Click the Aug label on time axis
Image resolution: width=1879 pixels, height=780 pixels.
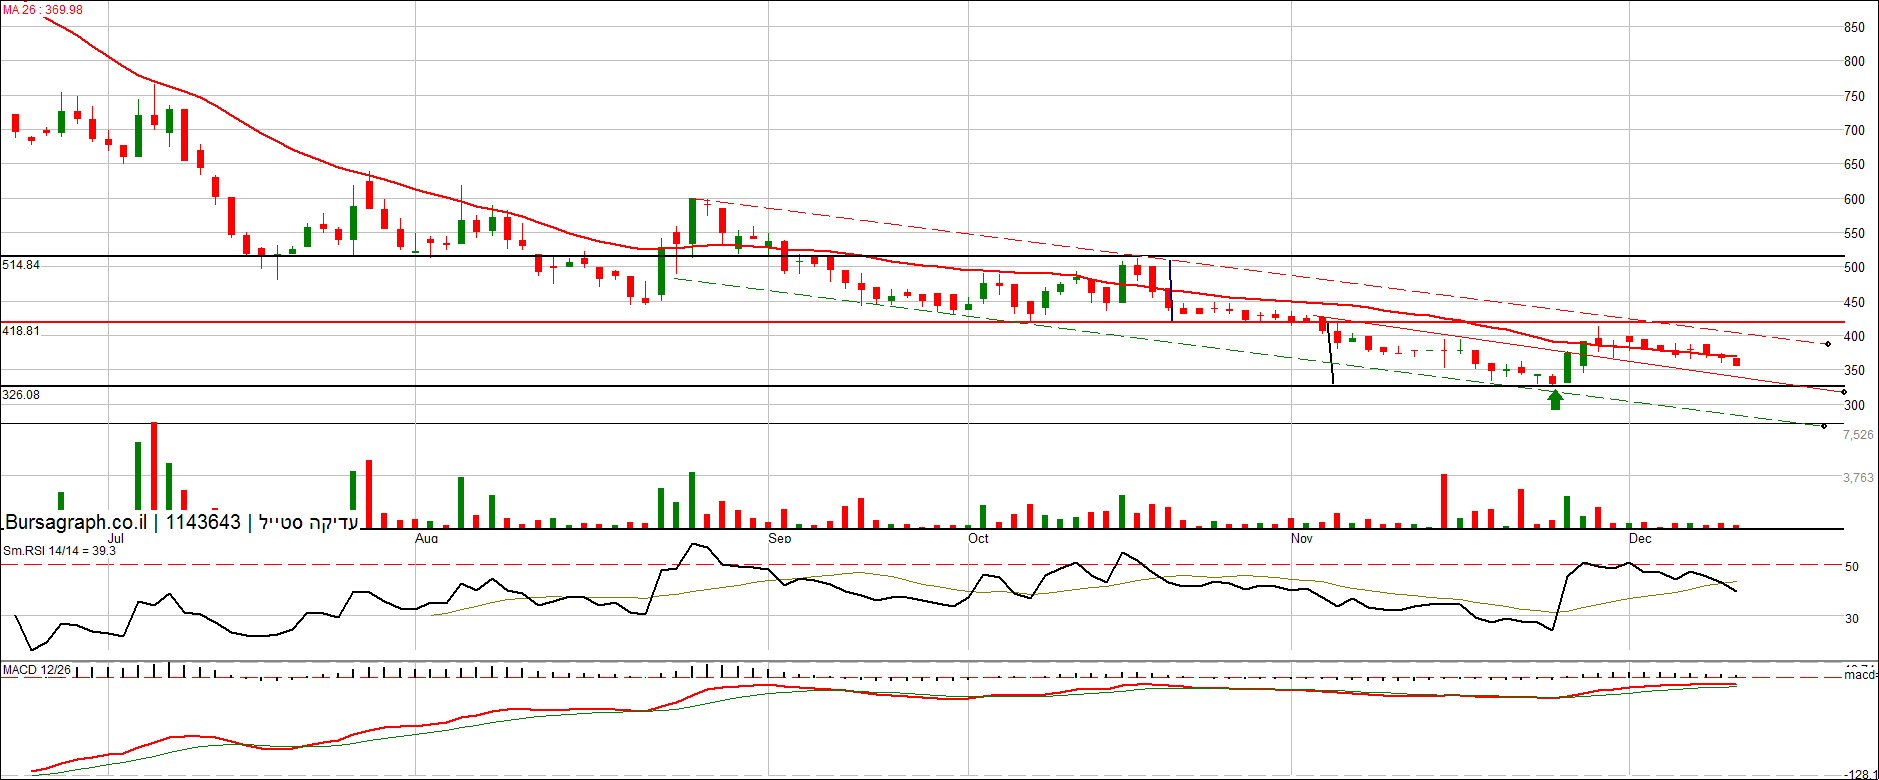426,538
